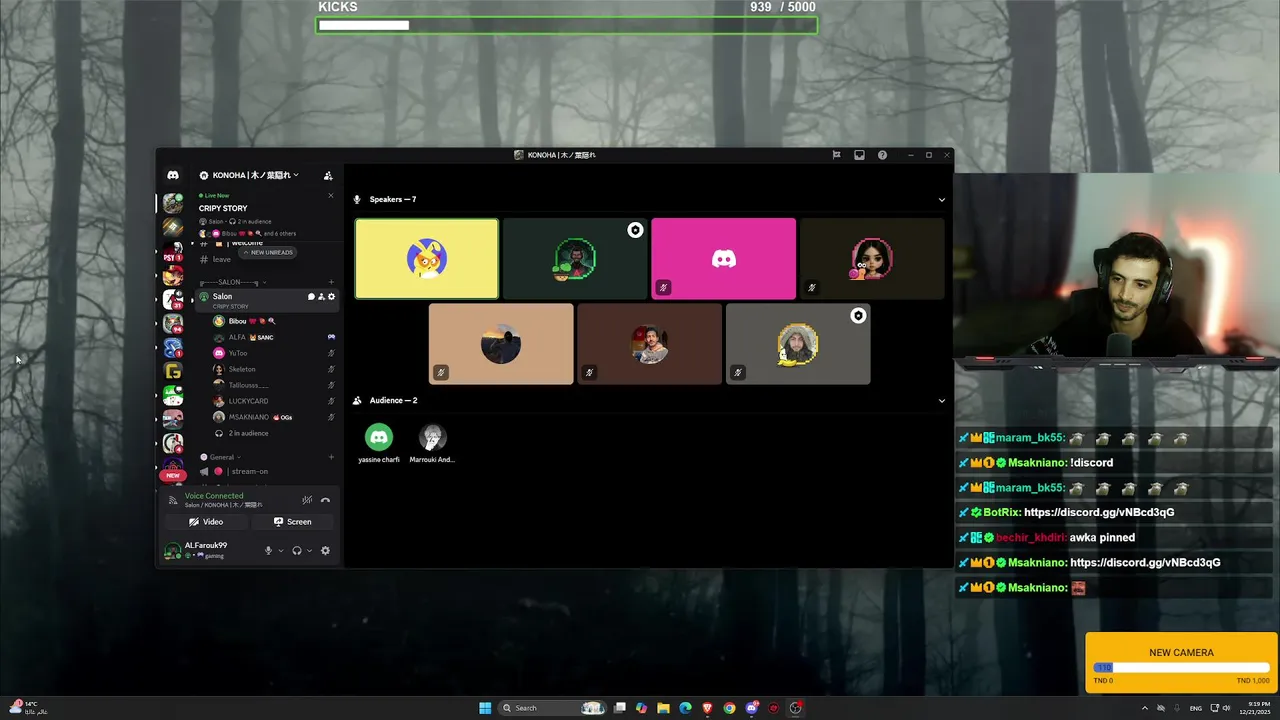The height and width of the screenshot is (720, 1280).
Task: Open user settings gear beside ALFarouk99
Action: click(x=325, y=551)
